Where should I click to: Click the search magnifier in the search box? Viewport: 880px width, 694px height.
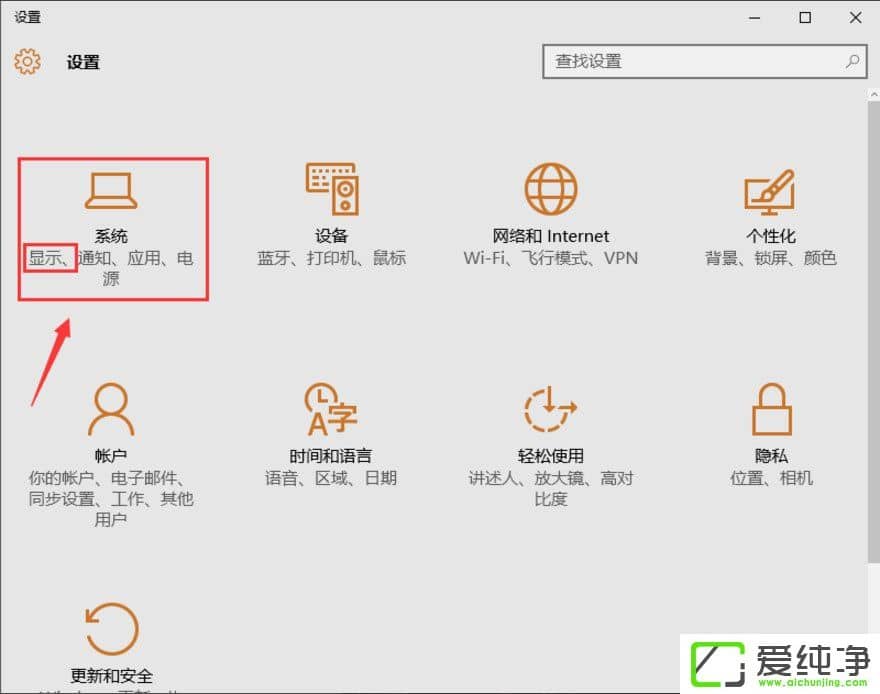(852, 61)
